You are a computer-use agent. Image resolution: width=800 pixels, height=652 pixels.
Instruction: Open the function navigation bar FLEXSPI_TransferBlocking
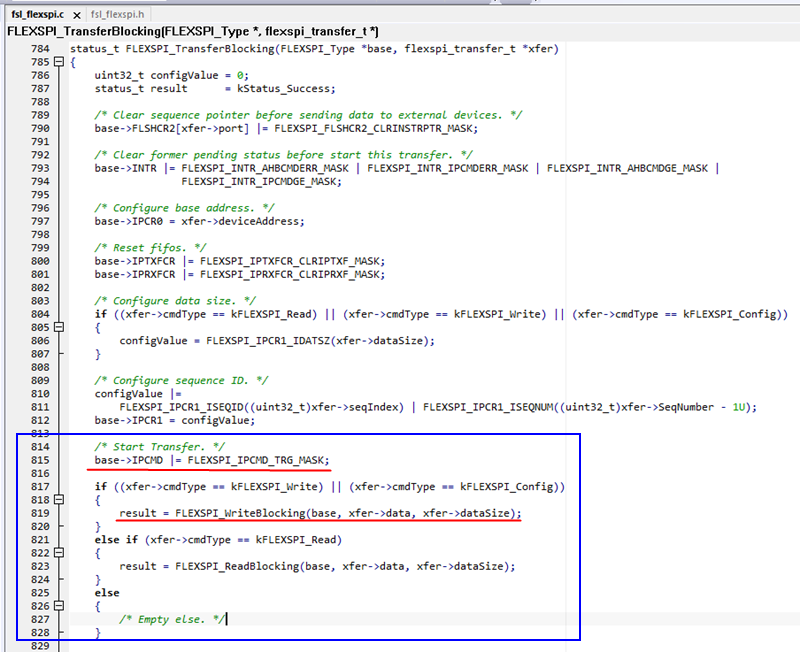[193, 32]
